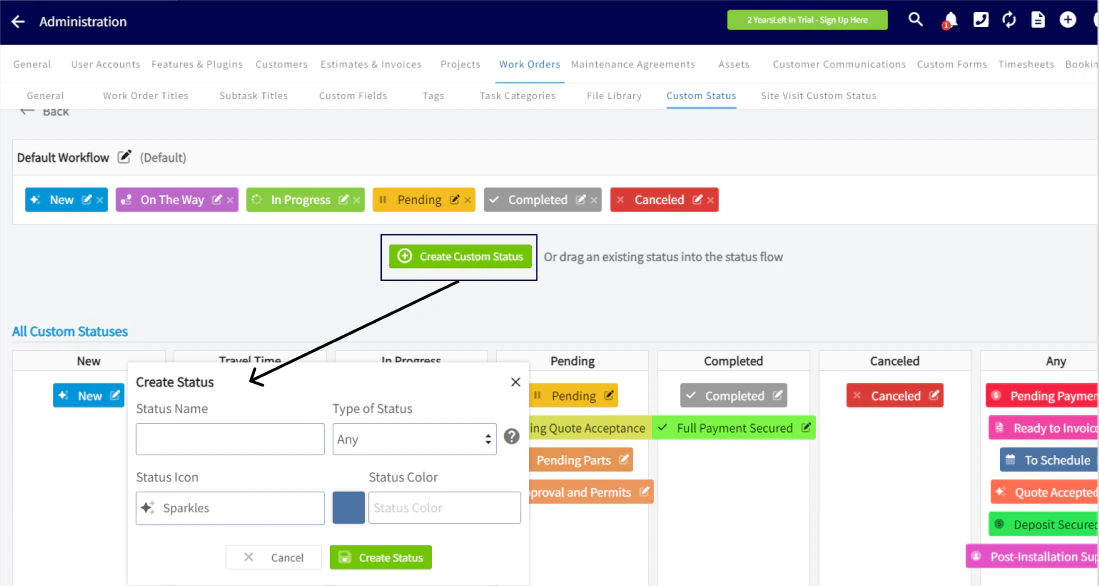Viewport: 1099px width, 586px height.
Task: Remove On The Way from workflow
Action: (x=231, y=200)
